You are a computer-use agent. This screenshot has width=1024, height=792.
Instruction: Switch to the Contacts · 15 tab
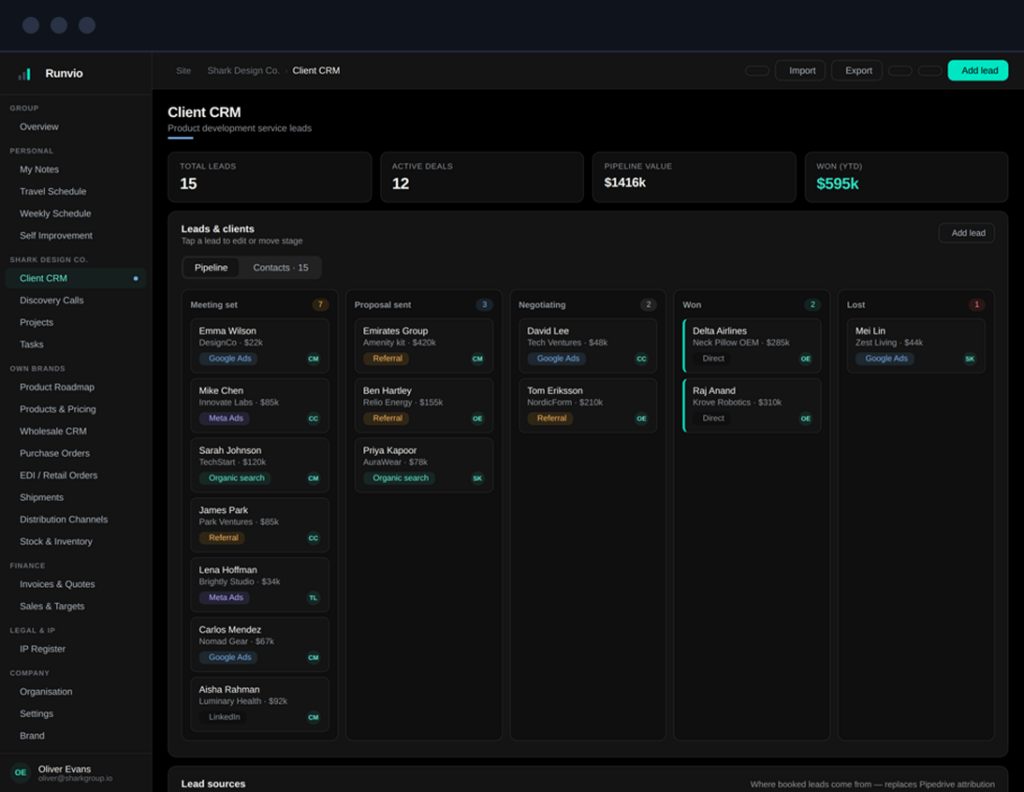281,268
